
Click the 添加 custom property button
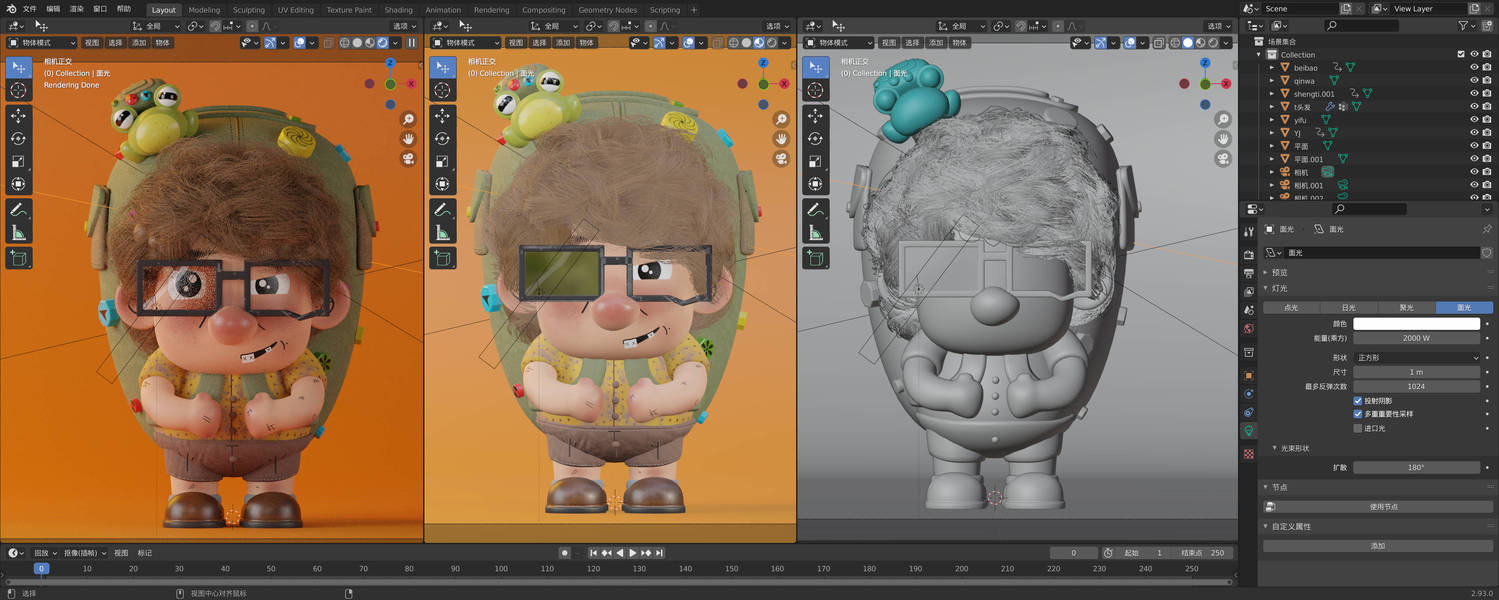(x=1378, y=546)
